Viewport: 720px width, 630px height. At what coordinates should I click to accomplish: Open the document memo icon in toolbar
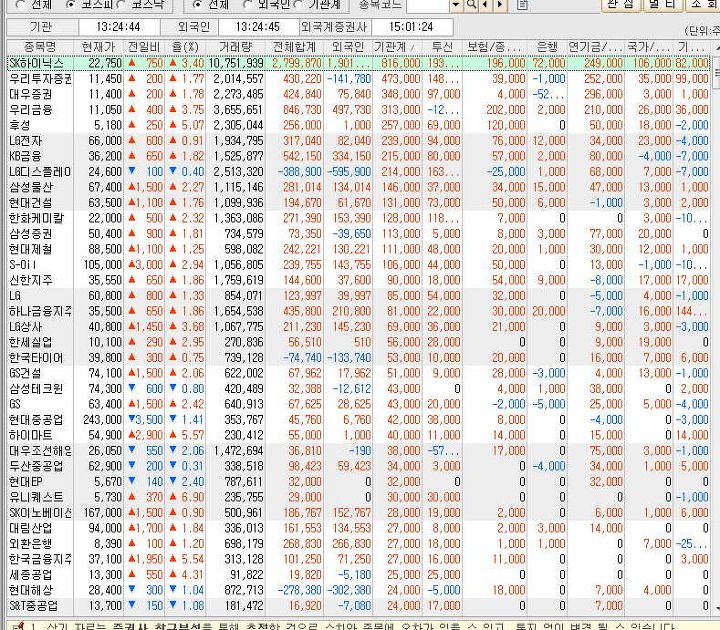click(522, 5)
